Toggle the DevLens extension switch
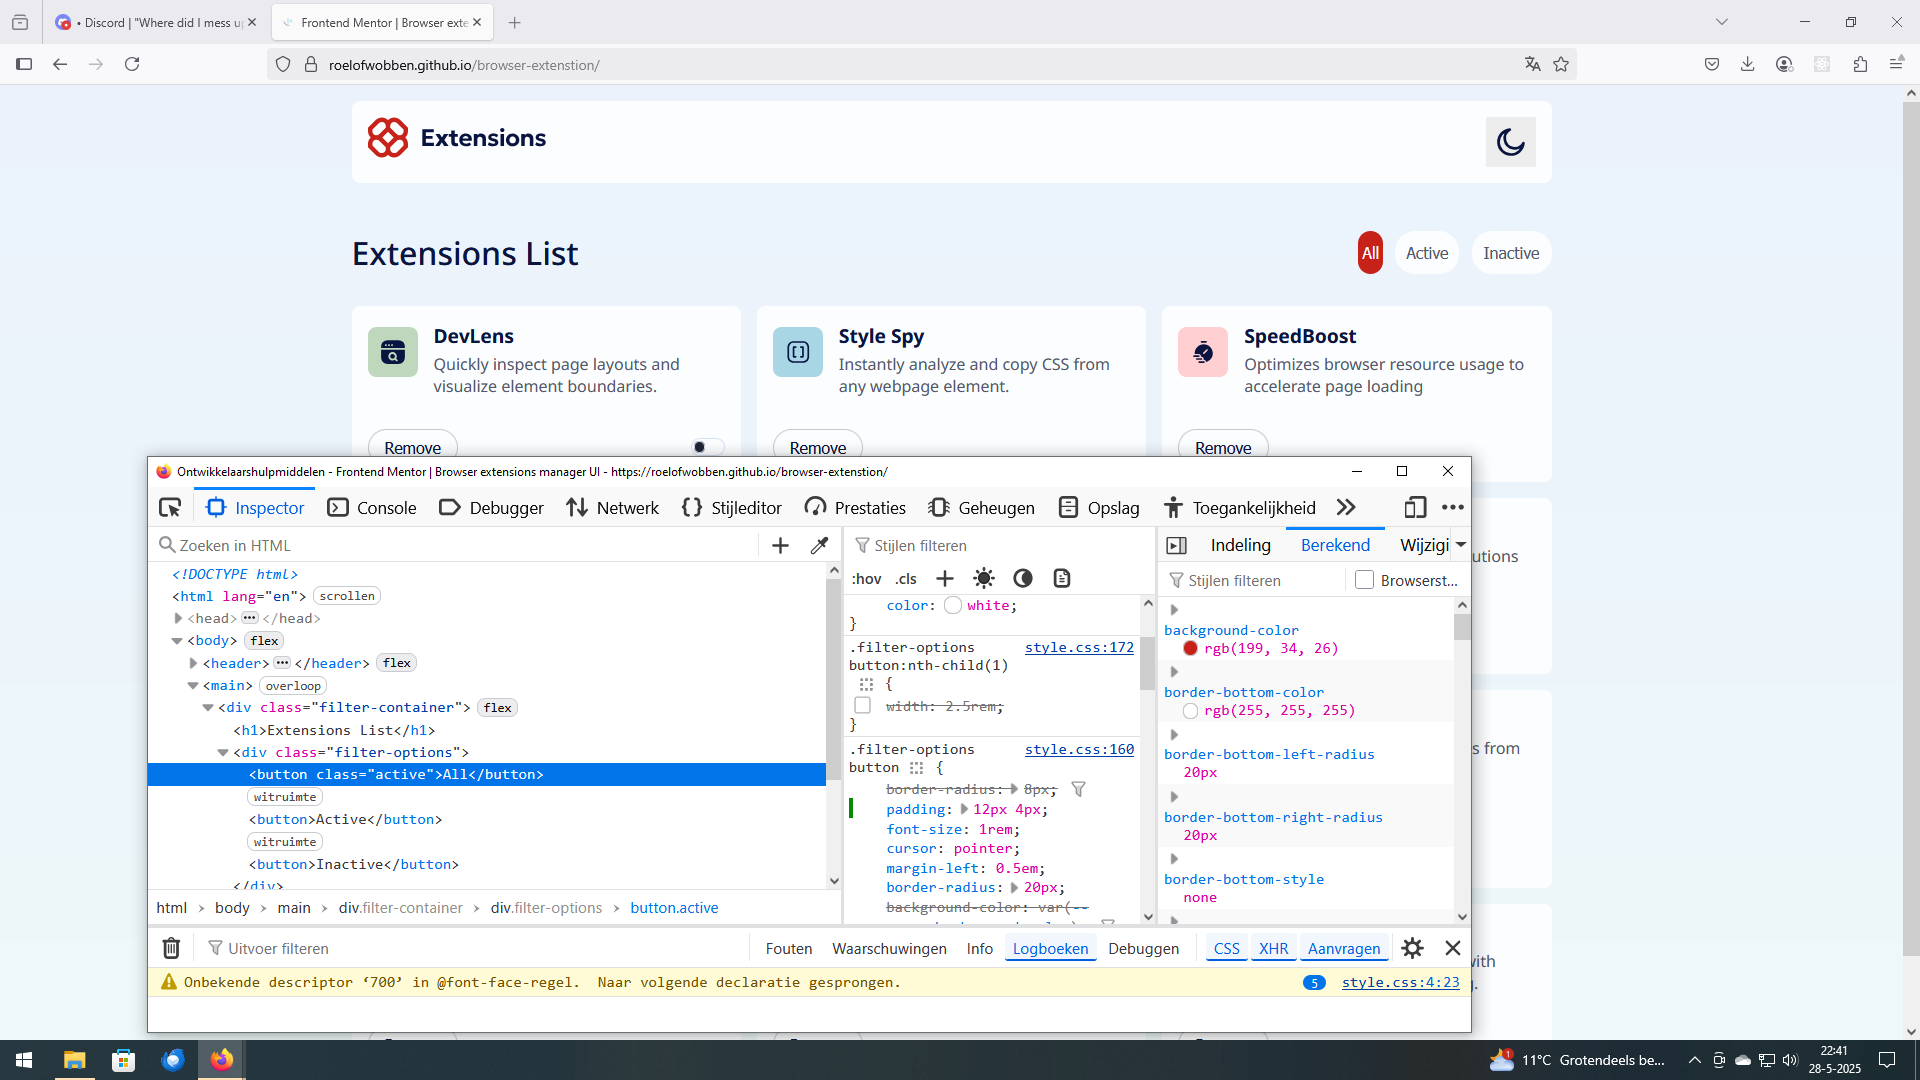The width and height of the screenshot is (1920, 1080). (708, 447)
